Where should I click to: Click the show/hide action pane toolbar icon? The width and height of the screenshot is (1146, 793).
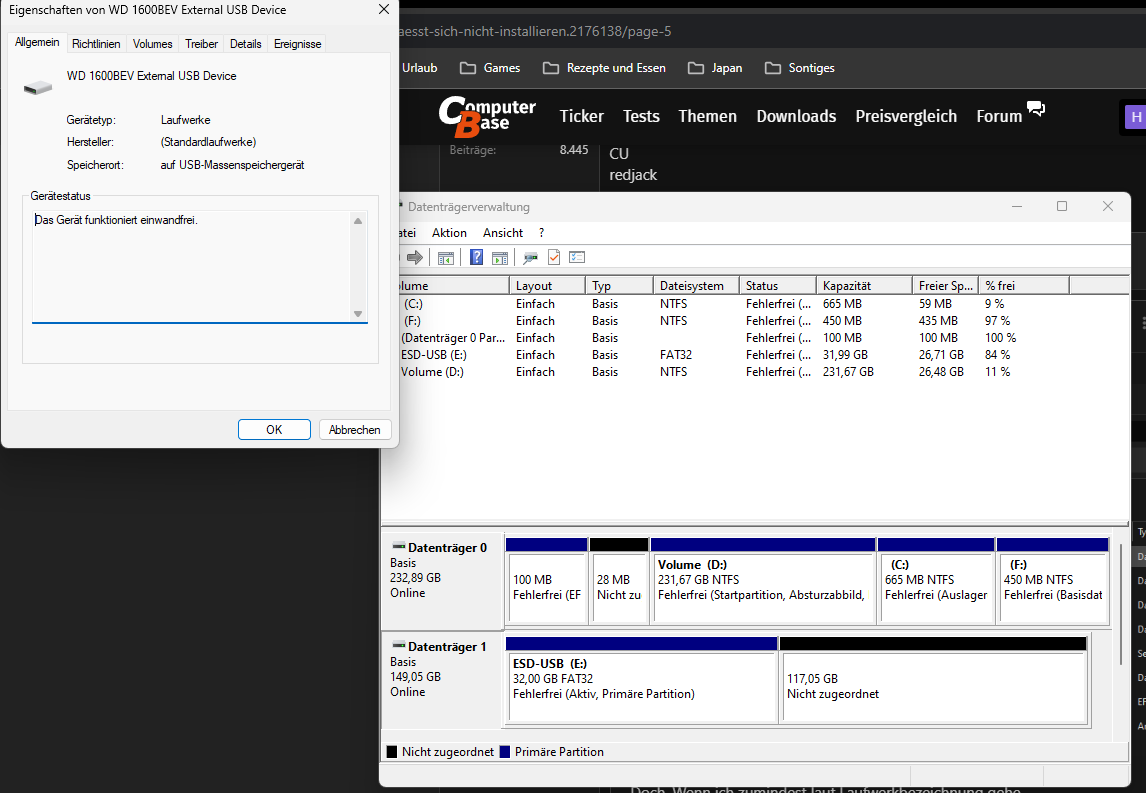[x=500, y=257]
